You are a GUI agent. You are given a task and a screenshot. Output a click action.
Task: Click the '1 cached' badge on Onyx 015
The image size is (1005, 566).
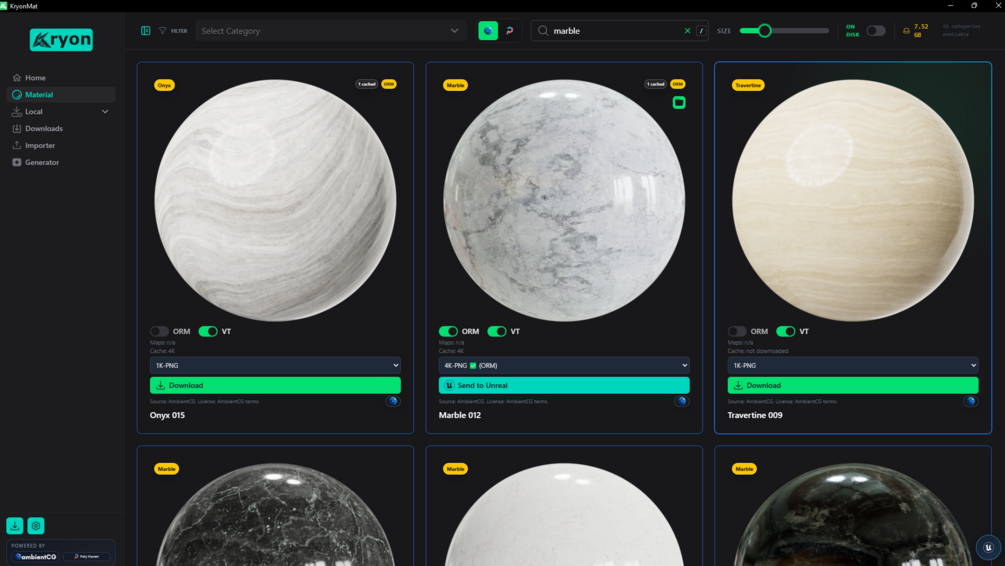coord(367,84)
